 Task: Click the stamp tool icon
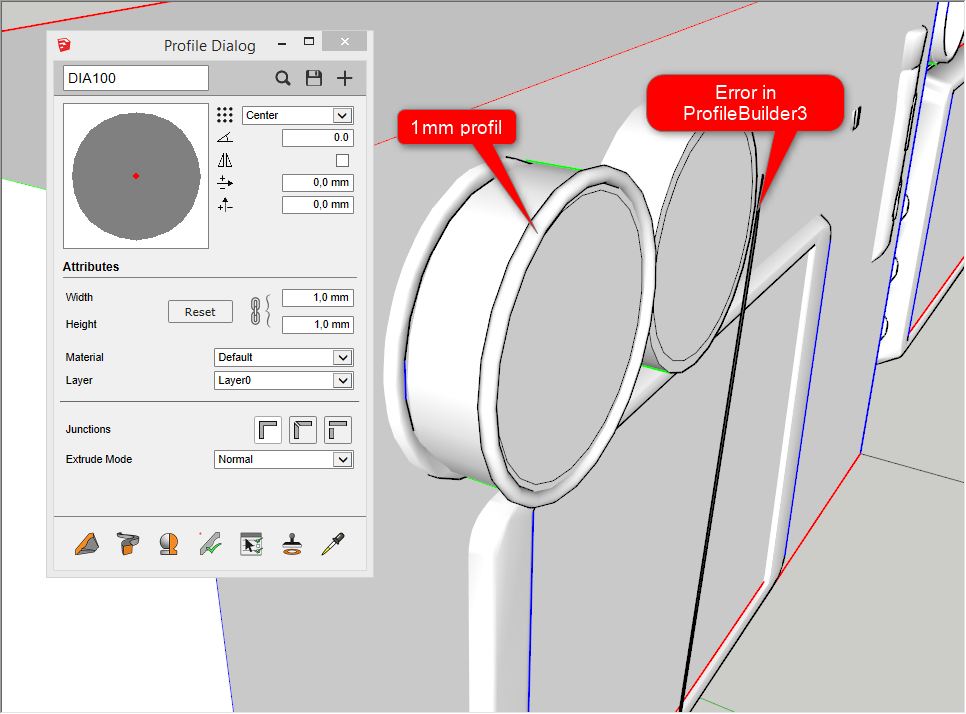tap(292, 545)
